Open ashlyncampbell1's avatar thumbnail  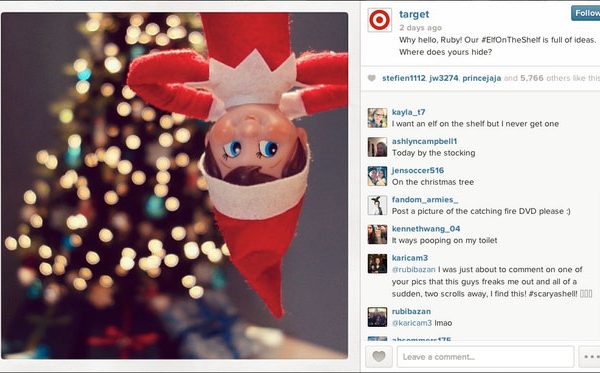coord(377,147)
